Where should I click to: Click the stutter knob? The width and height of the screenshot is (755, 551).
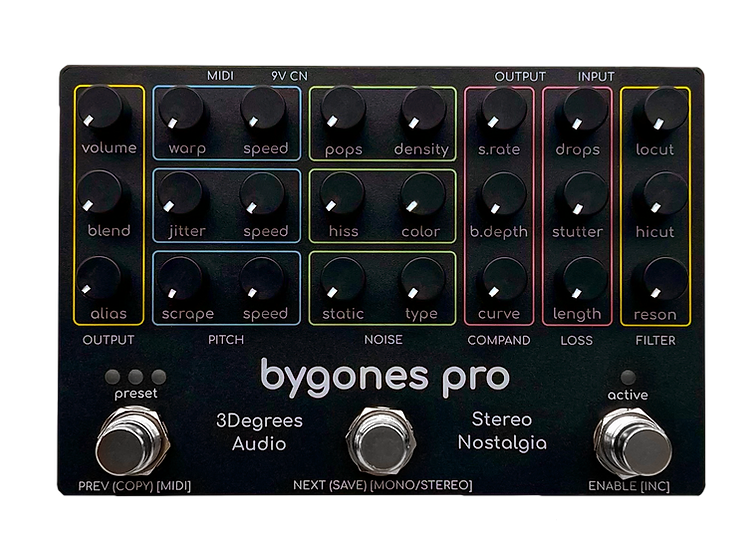[586, 194]
